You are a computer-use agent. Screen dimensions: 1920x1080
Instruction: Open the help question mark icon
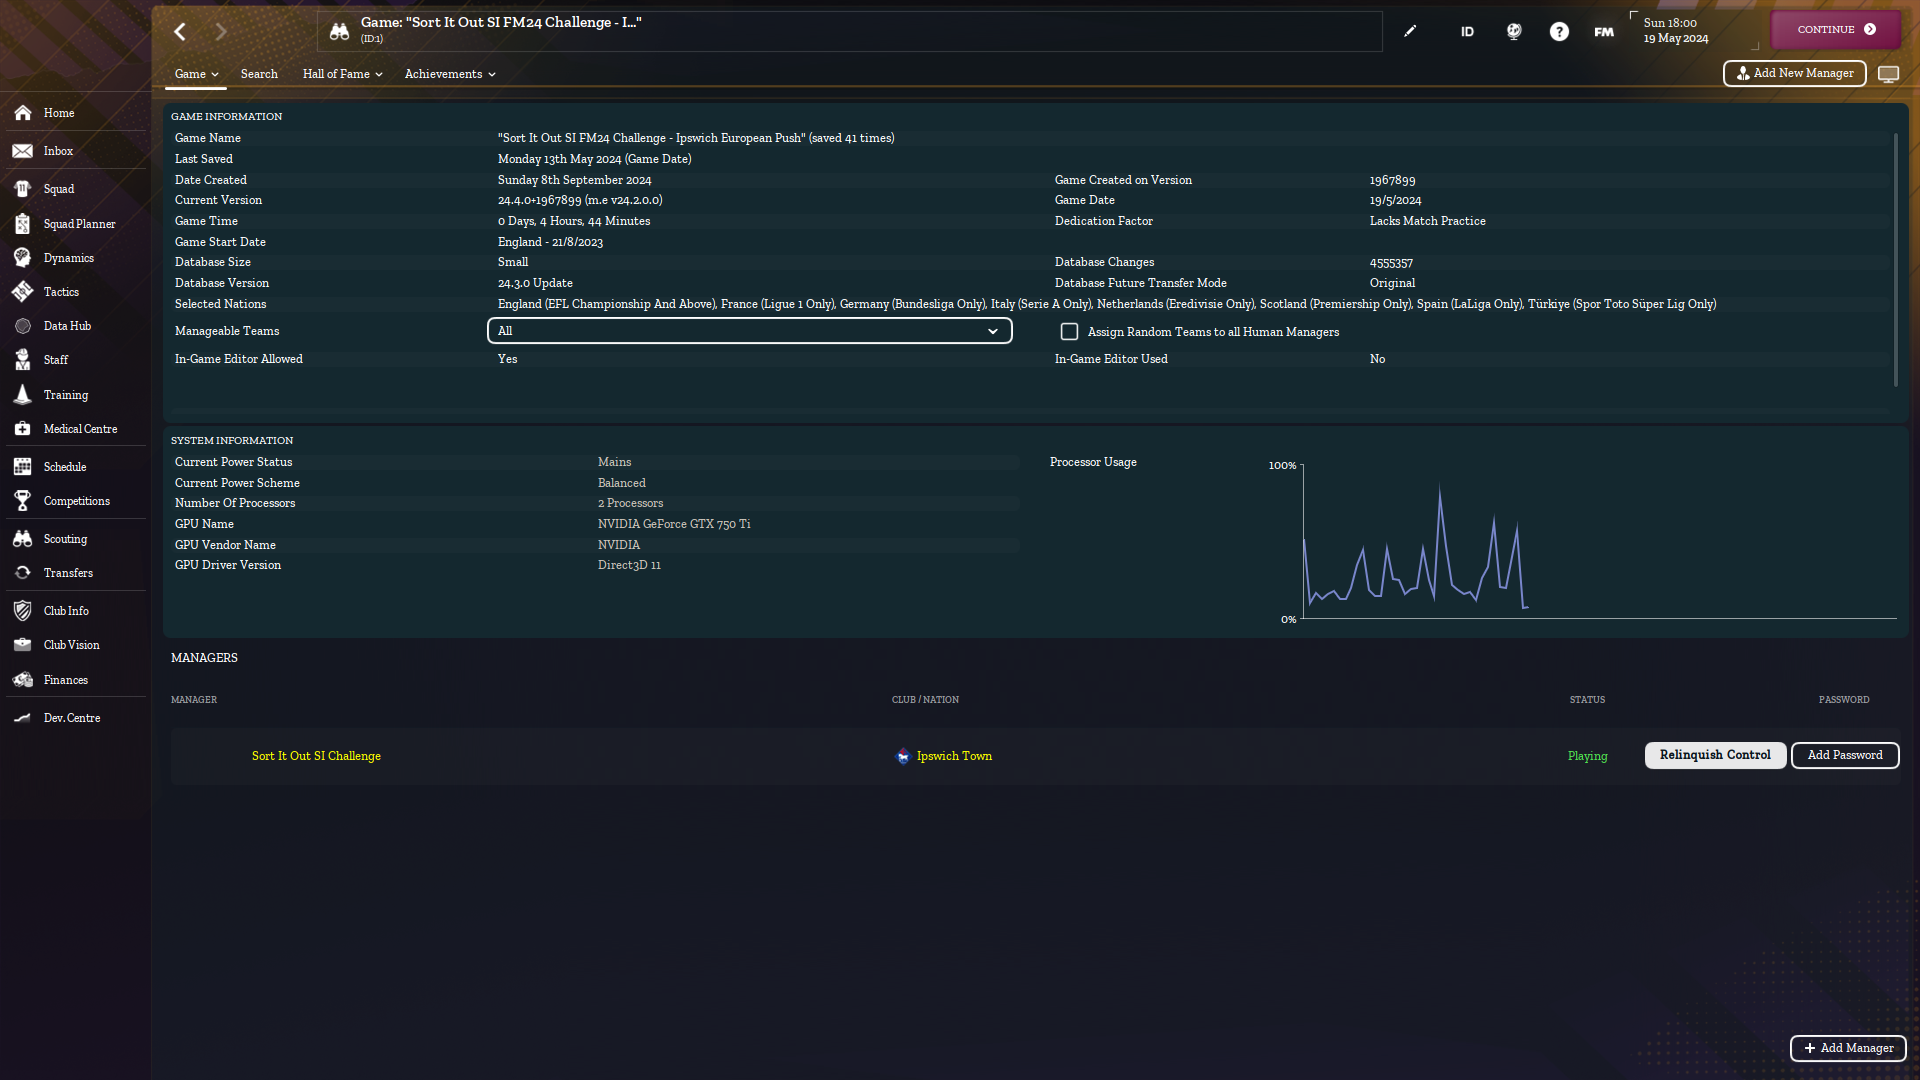[x=1559, y=32]
